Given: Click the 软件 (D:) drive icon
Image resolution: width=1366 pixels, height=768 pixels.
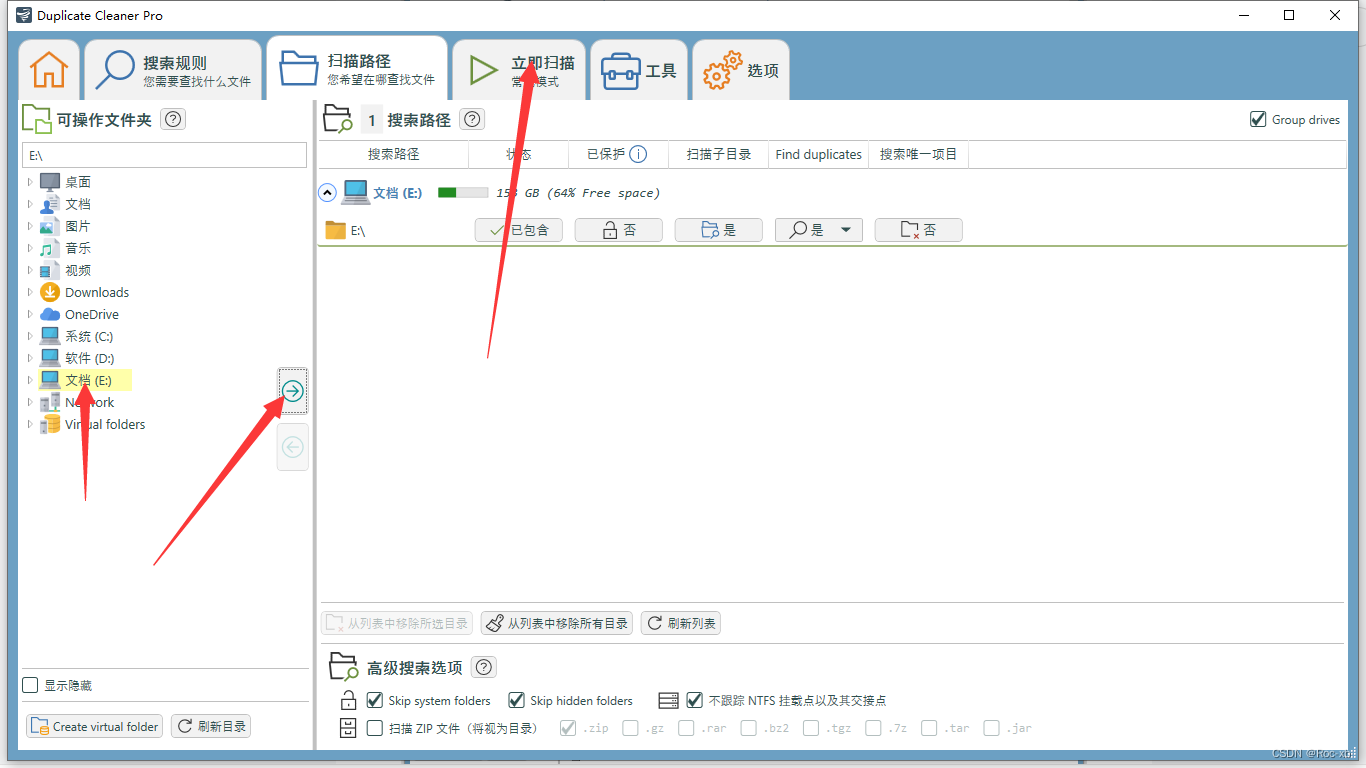Looking at the screenshot, I should (x=50, y=358).
